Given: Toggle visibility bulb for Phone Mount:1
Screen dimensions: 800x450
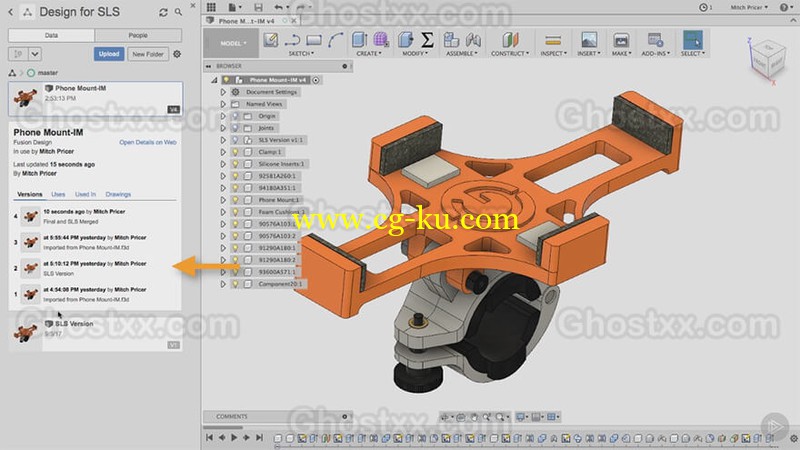Looking at the screenshot, I should [235, 200].
